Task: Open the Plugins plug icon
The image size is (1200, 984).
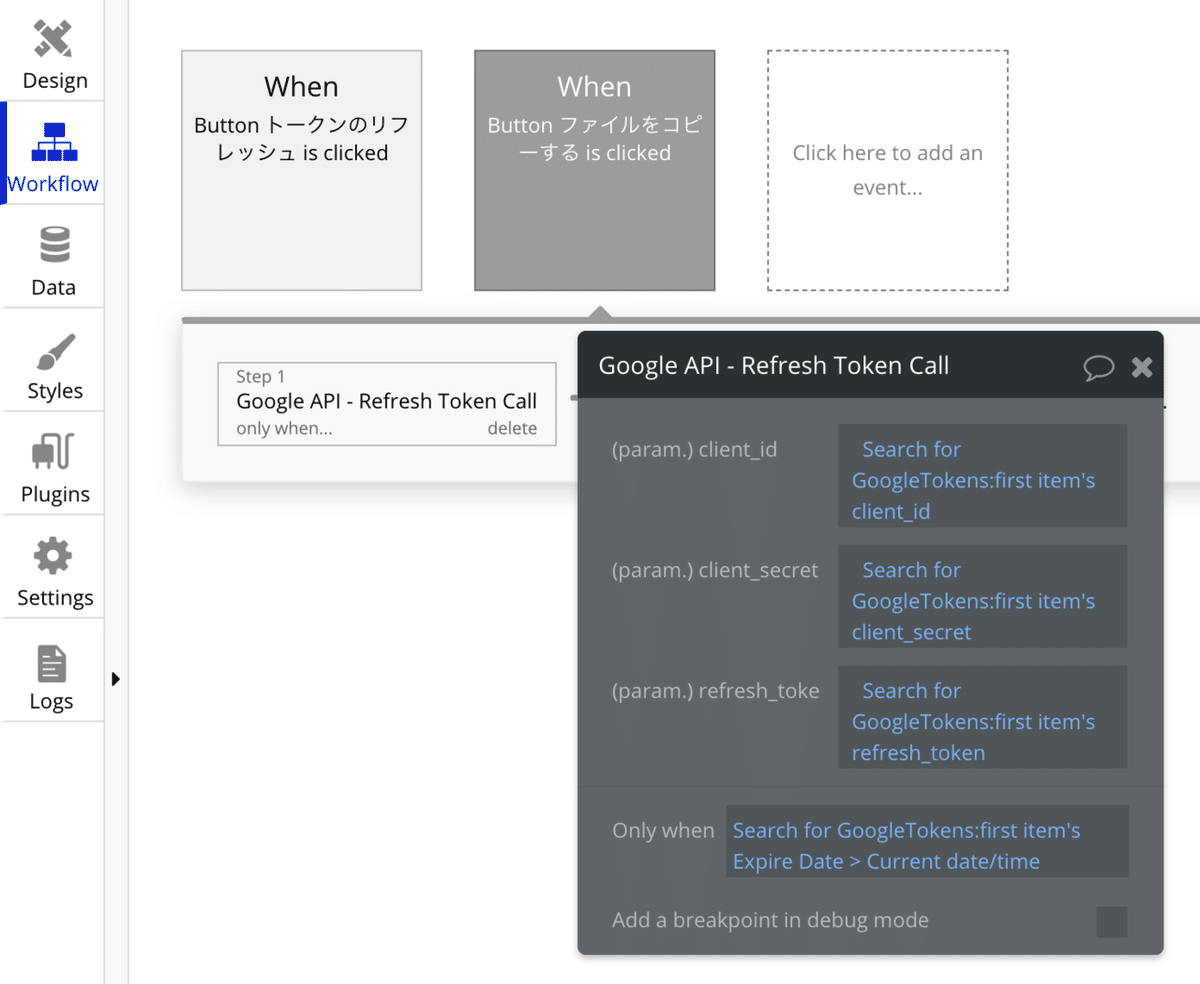Action: [53, 452]
